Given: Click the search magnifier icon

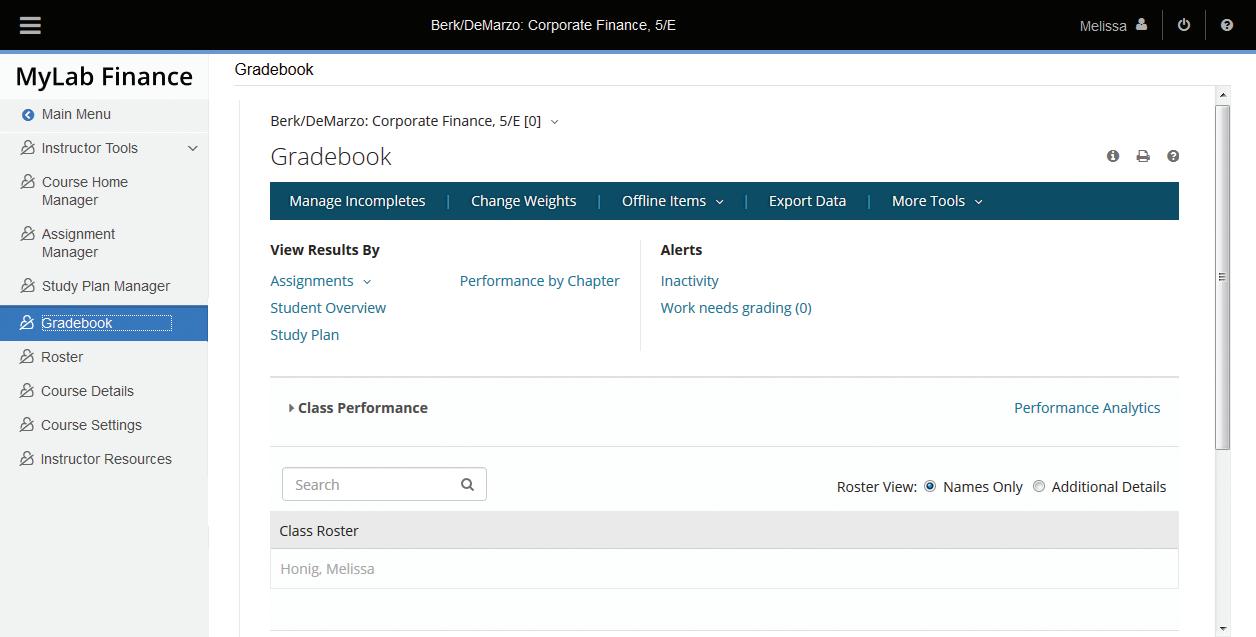Looking at the screenshot, I should click(467, 484).
